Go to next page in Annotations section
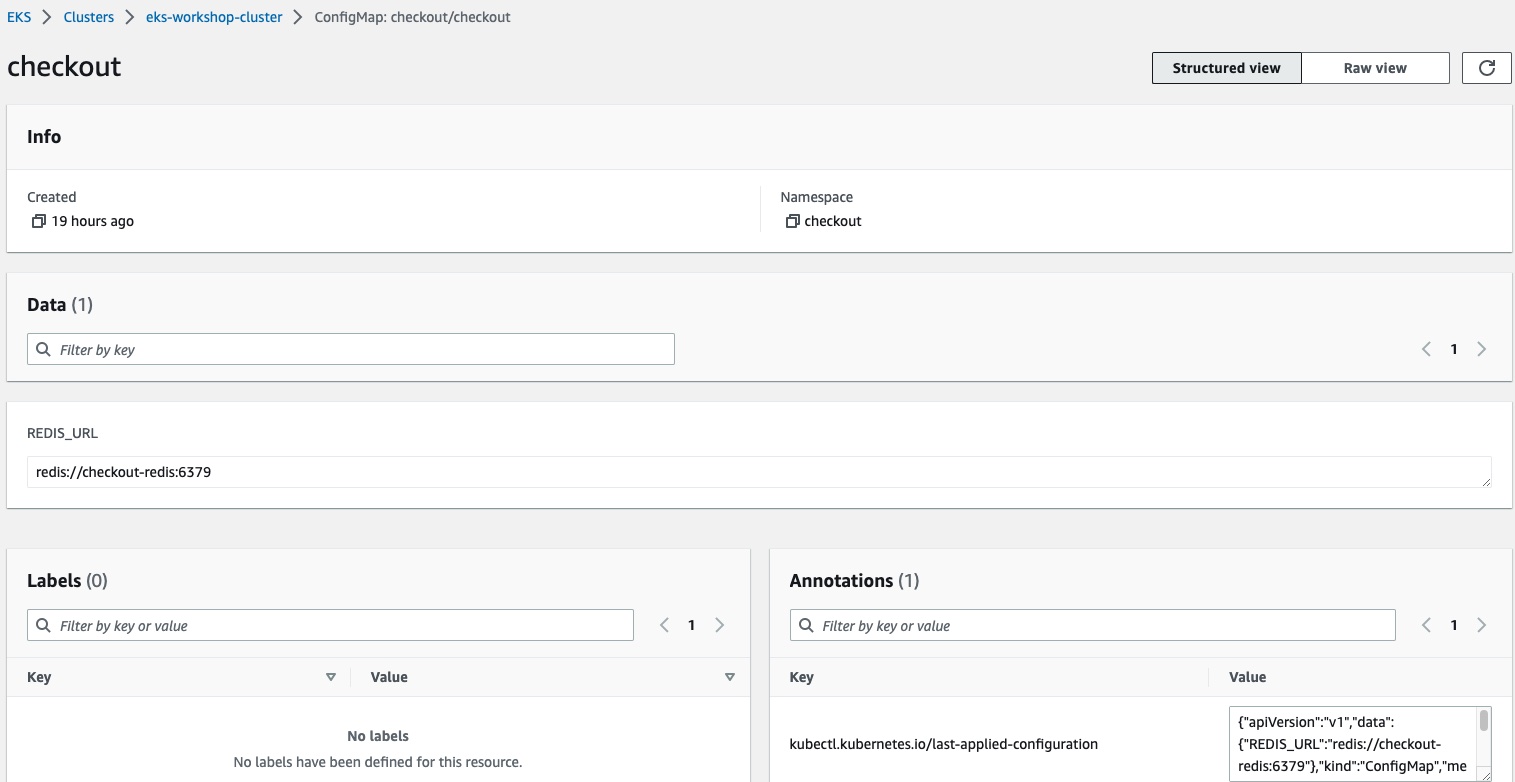 tap(1481, 625)
